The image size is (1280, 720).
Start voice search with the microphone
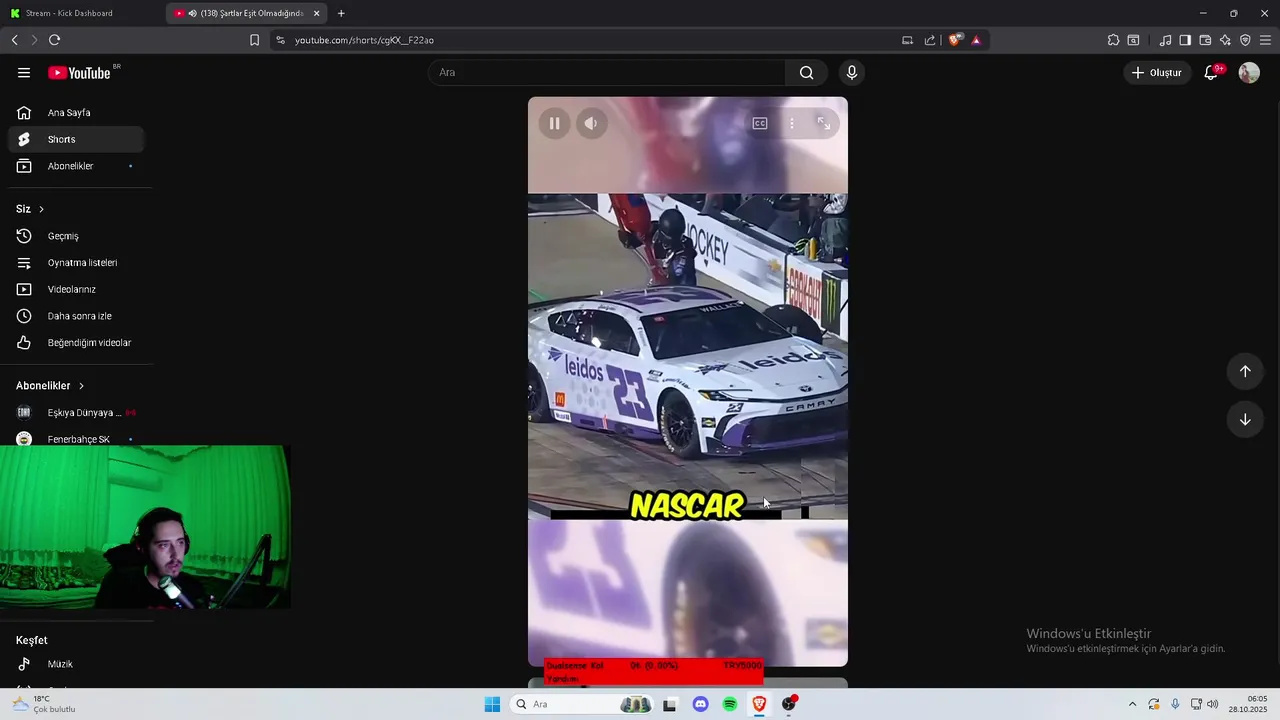tap(852, 72)
